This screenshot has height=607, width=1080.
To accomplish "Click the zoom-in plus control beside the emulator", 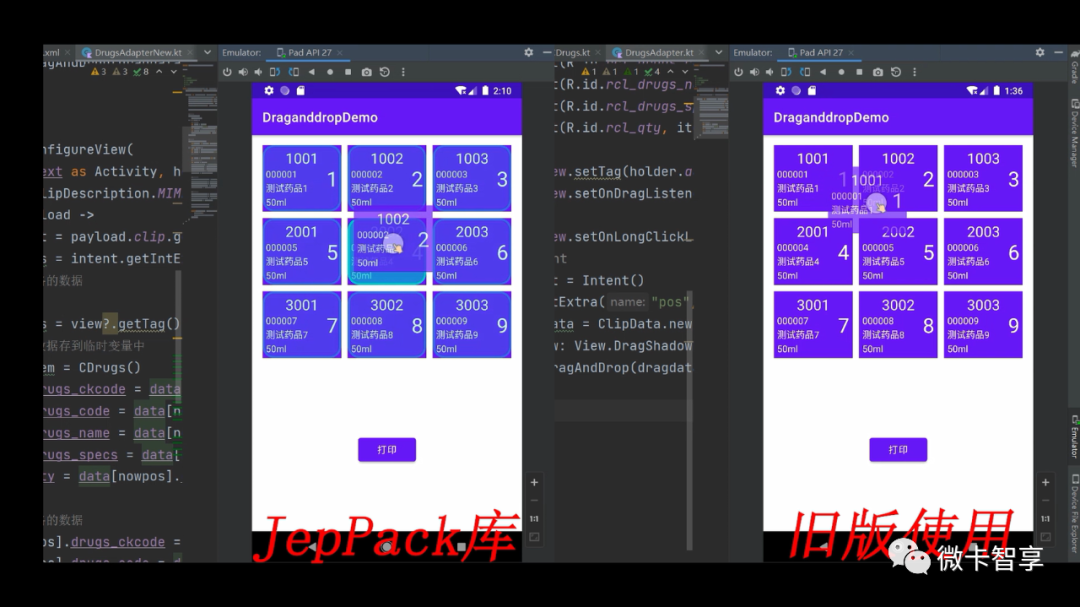I will (x=535, y=482).
